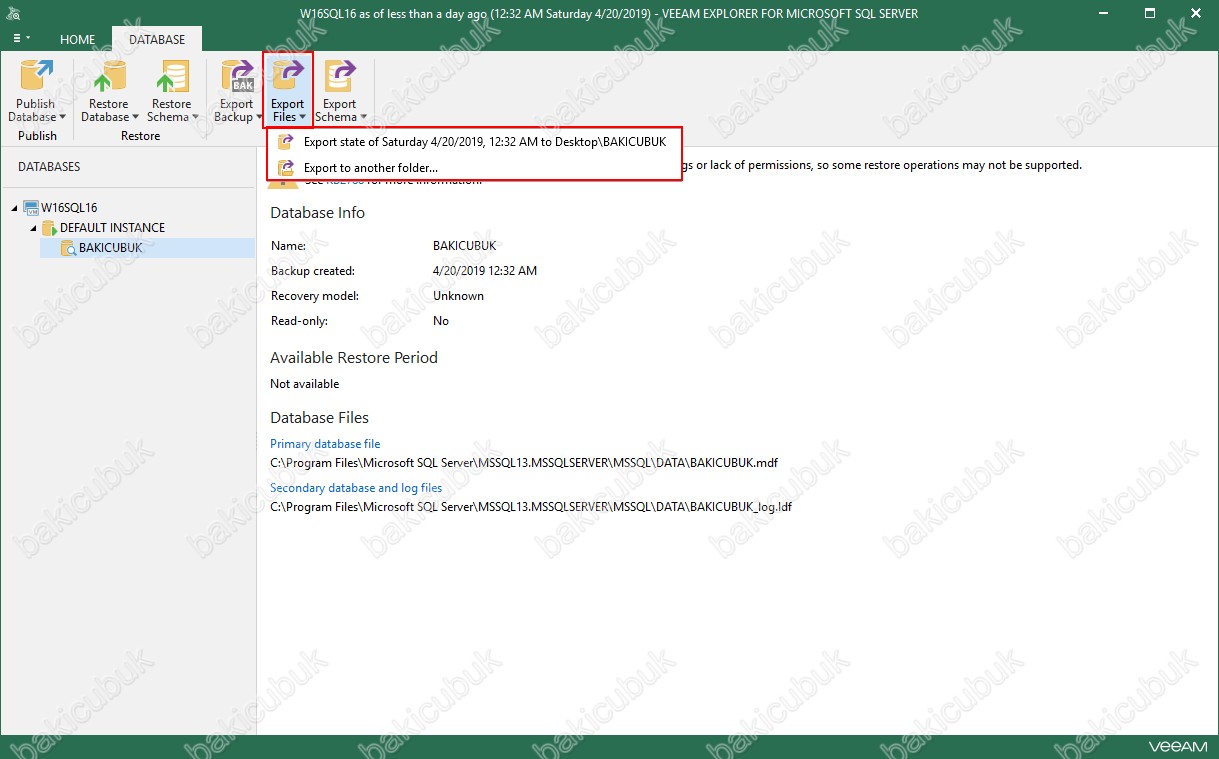Select the BAKICUBUK database in tree

point(110,248)
